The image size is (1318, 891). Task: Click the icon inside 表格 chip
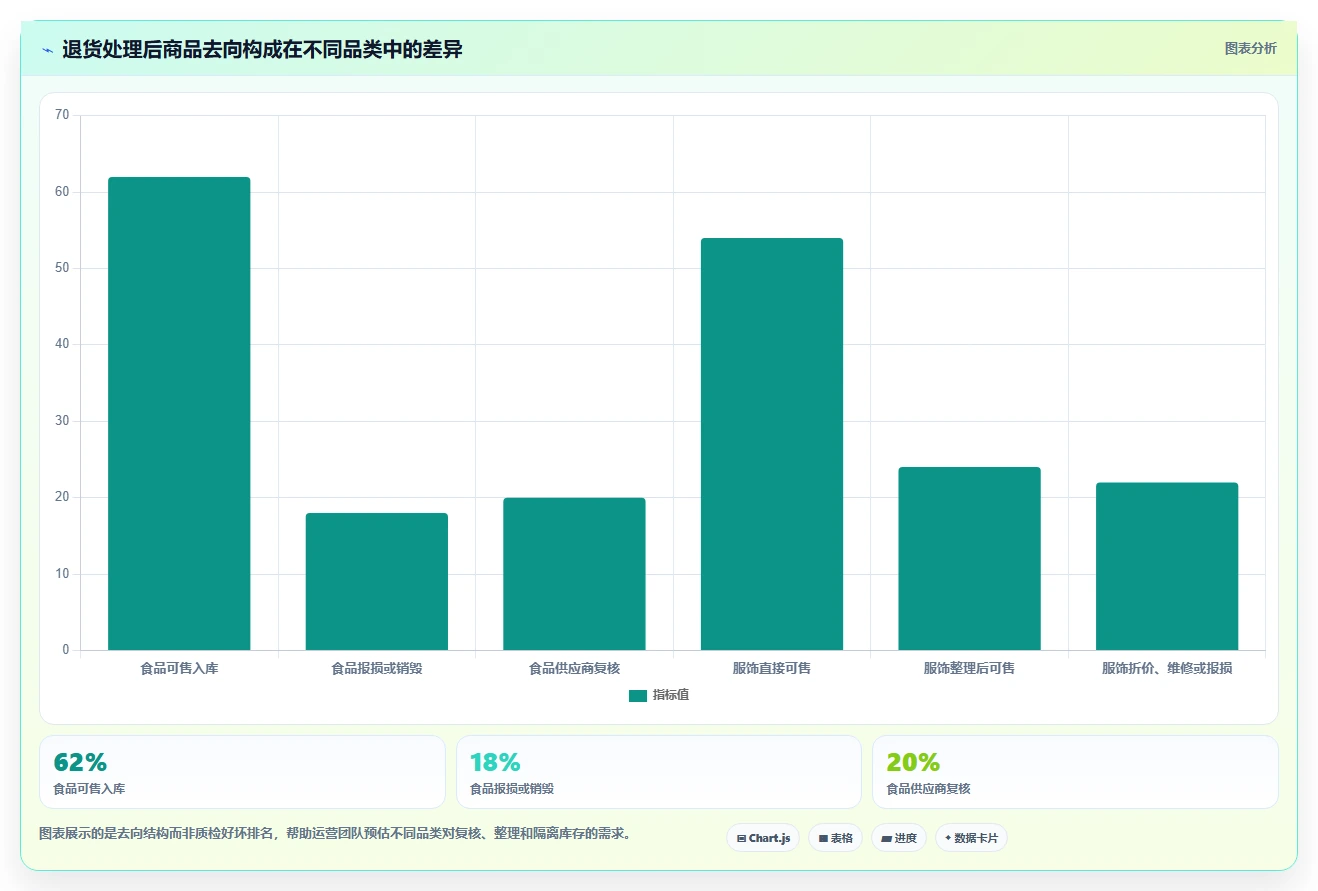click(823, 839)
